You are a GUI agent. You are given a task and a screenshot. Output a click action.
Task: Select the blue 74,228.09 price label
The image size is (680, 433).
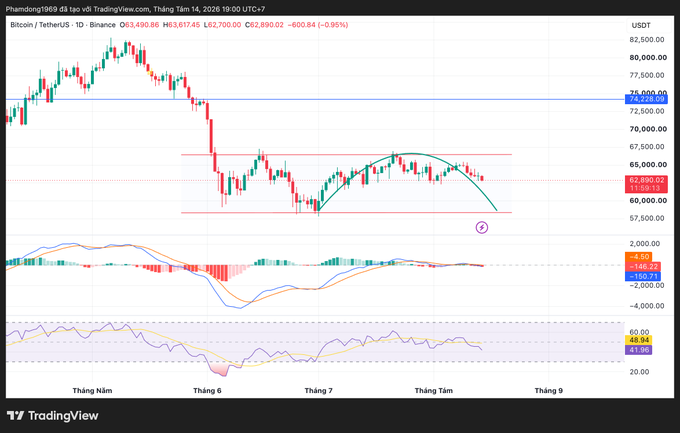pos(646,99)
